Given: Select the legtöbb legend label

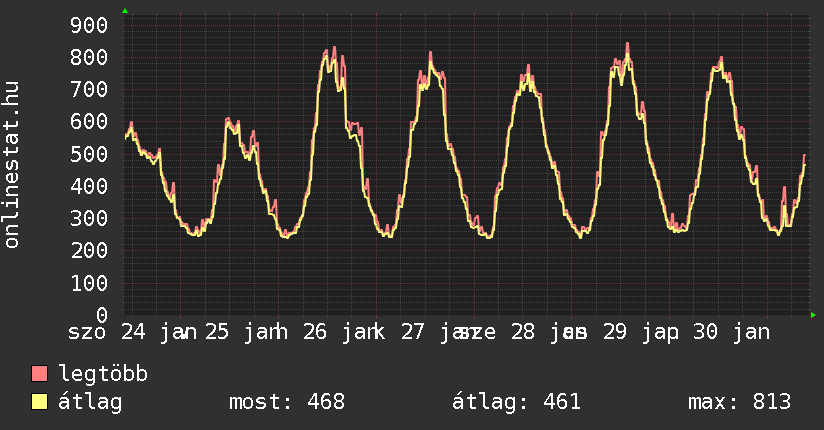Looking at the screenshot, I should click(x=103, y=374).
